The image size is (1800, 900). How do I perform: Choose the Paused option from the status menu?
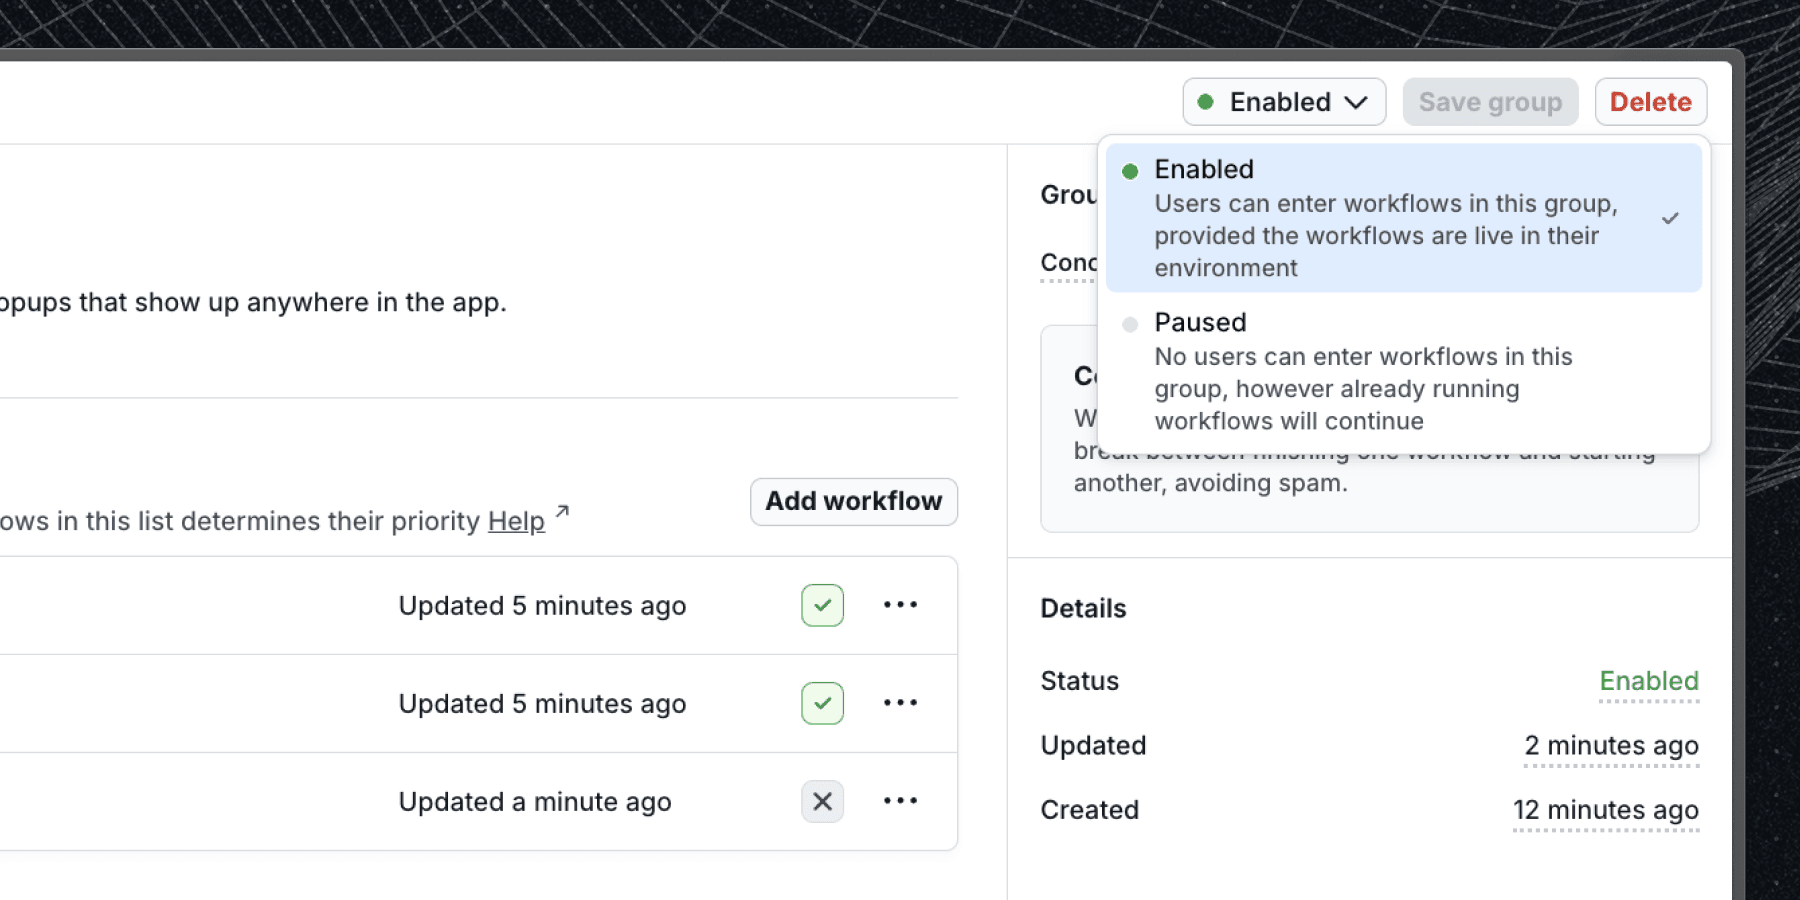1362,371
